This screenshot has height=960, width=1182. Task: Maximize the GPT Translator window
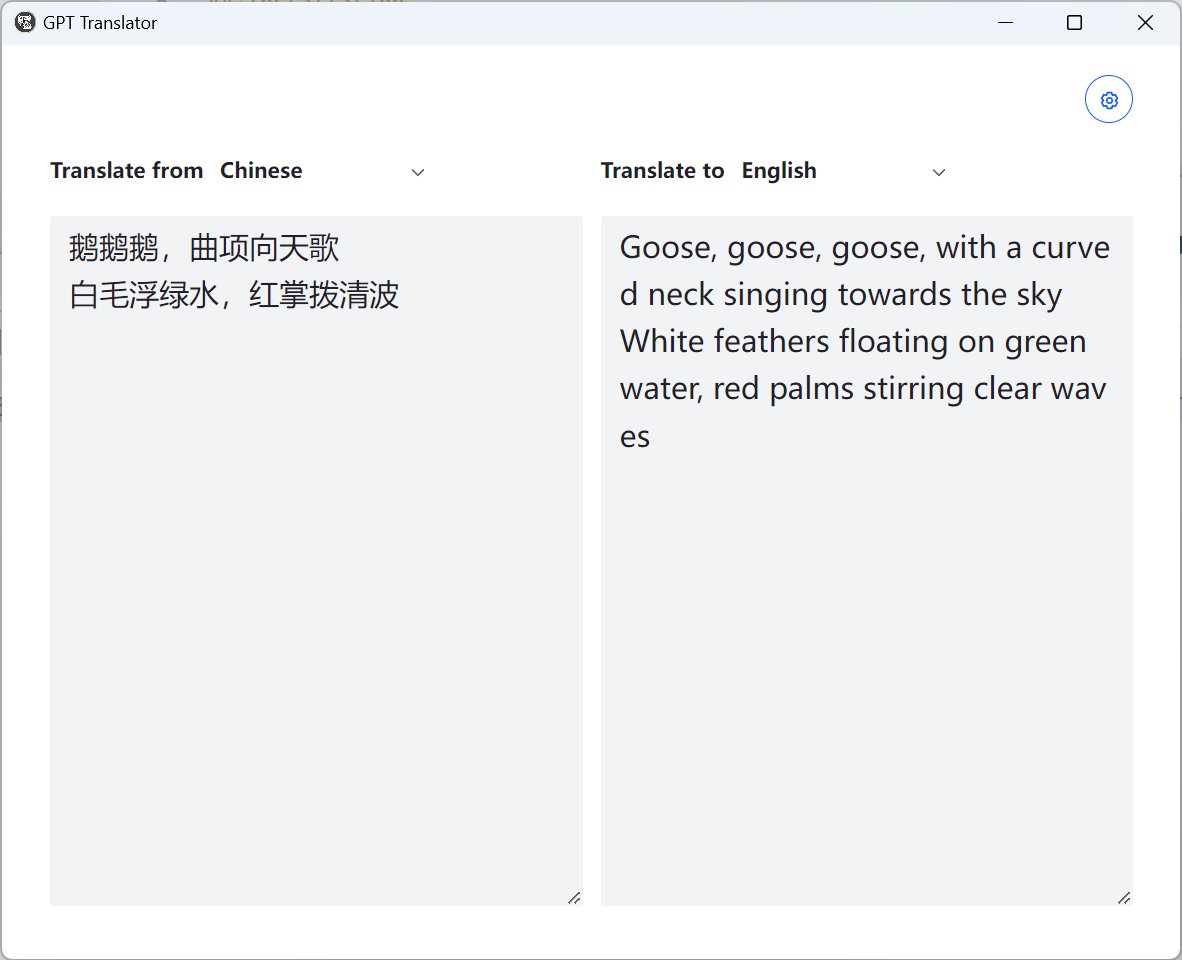[1074, 23]
